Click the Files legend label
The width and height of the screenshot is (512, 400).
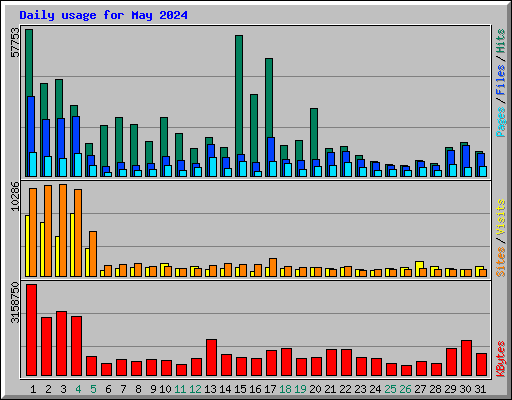pos(501,79)
